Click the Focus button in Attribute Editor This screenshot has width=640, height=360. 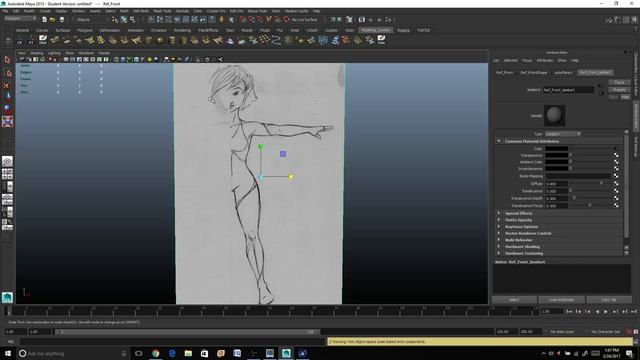point(619,82)
